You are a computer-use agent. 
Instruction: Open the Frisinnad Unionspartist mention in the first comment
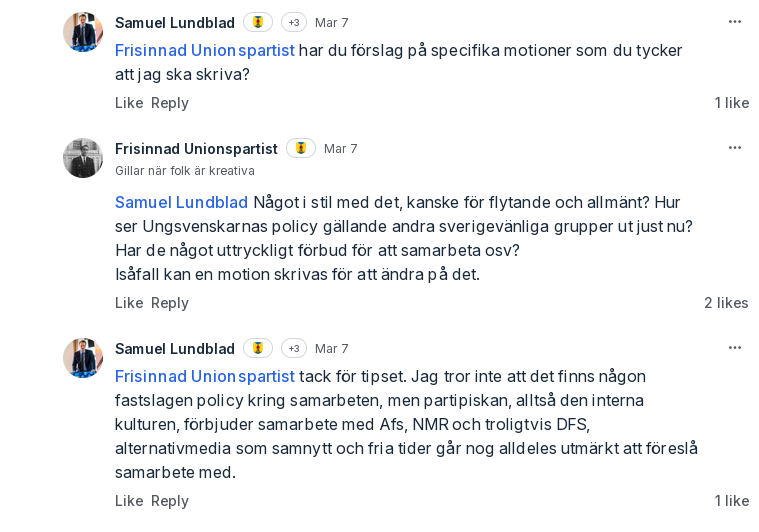coord(205,50)
